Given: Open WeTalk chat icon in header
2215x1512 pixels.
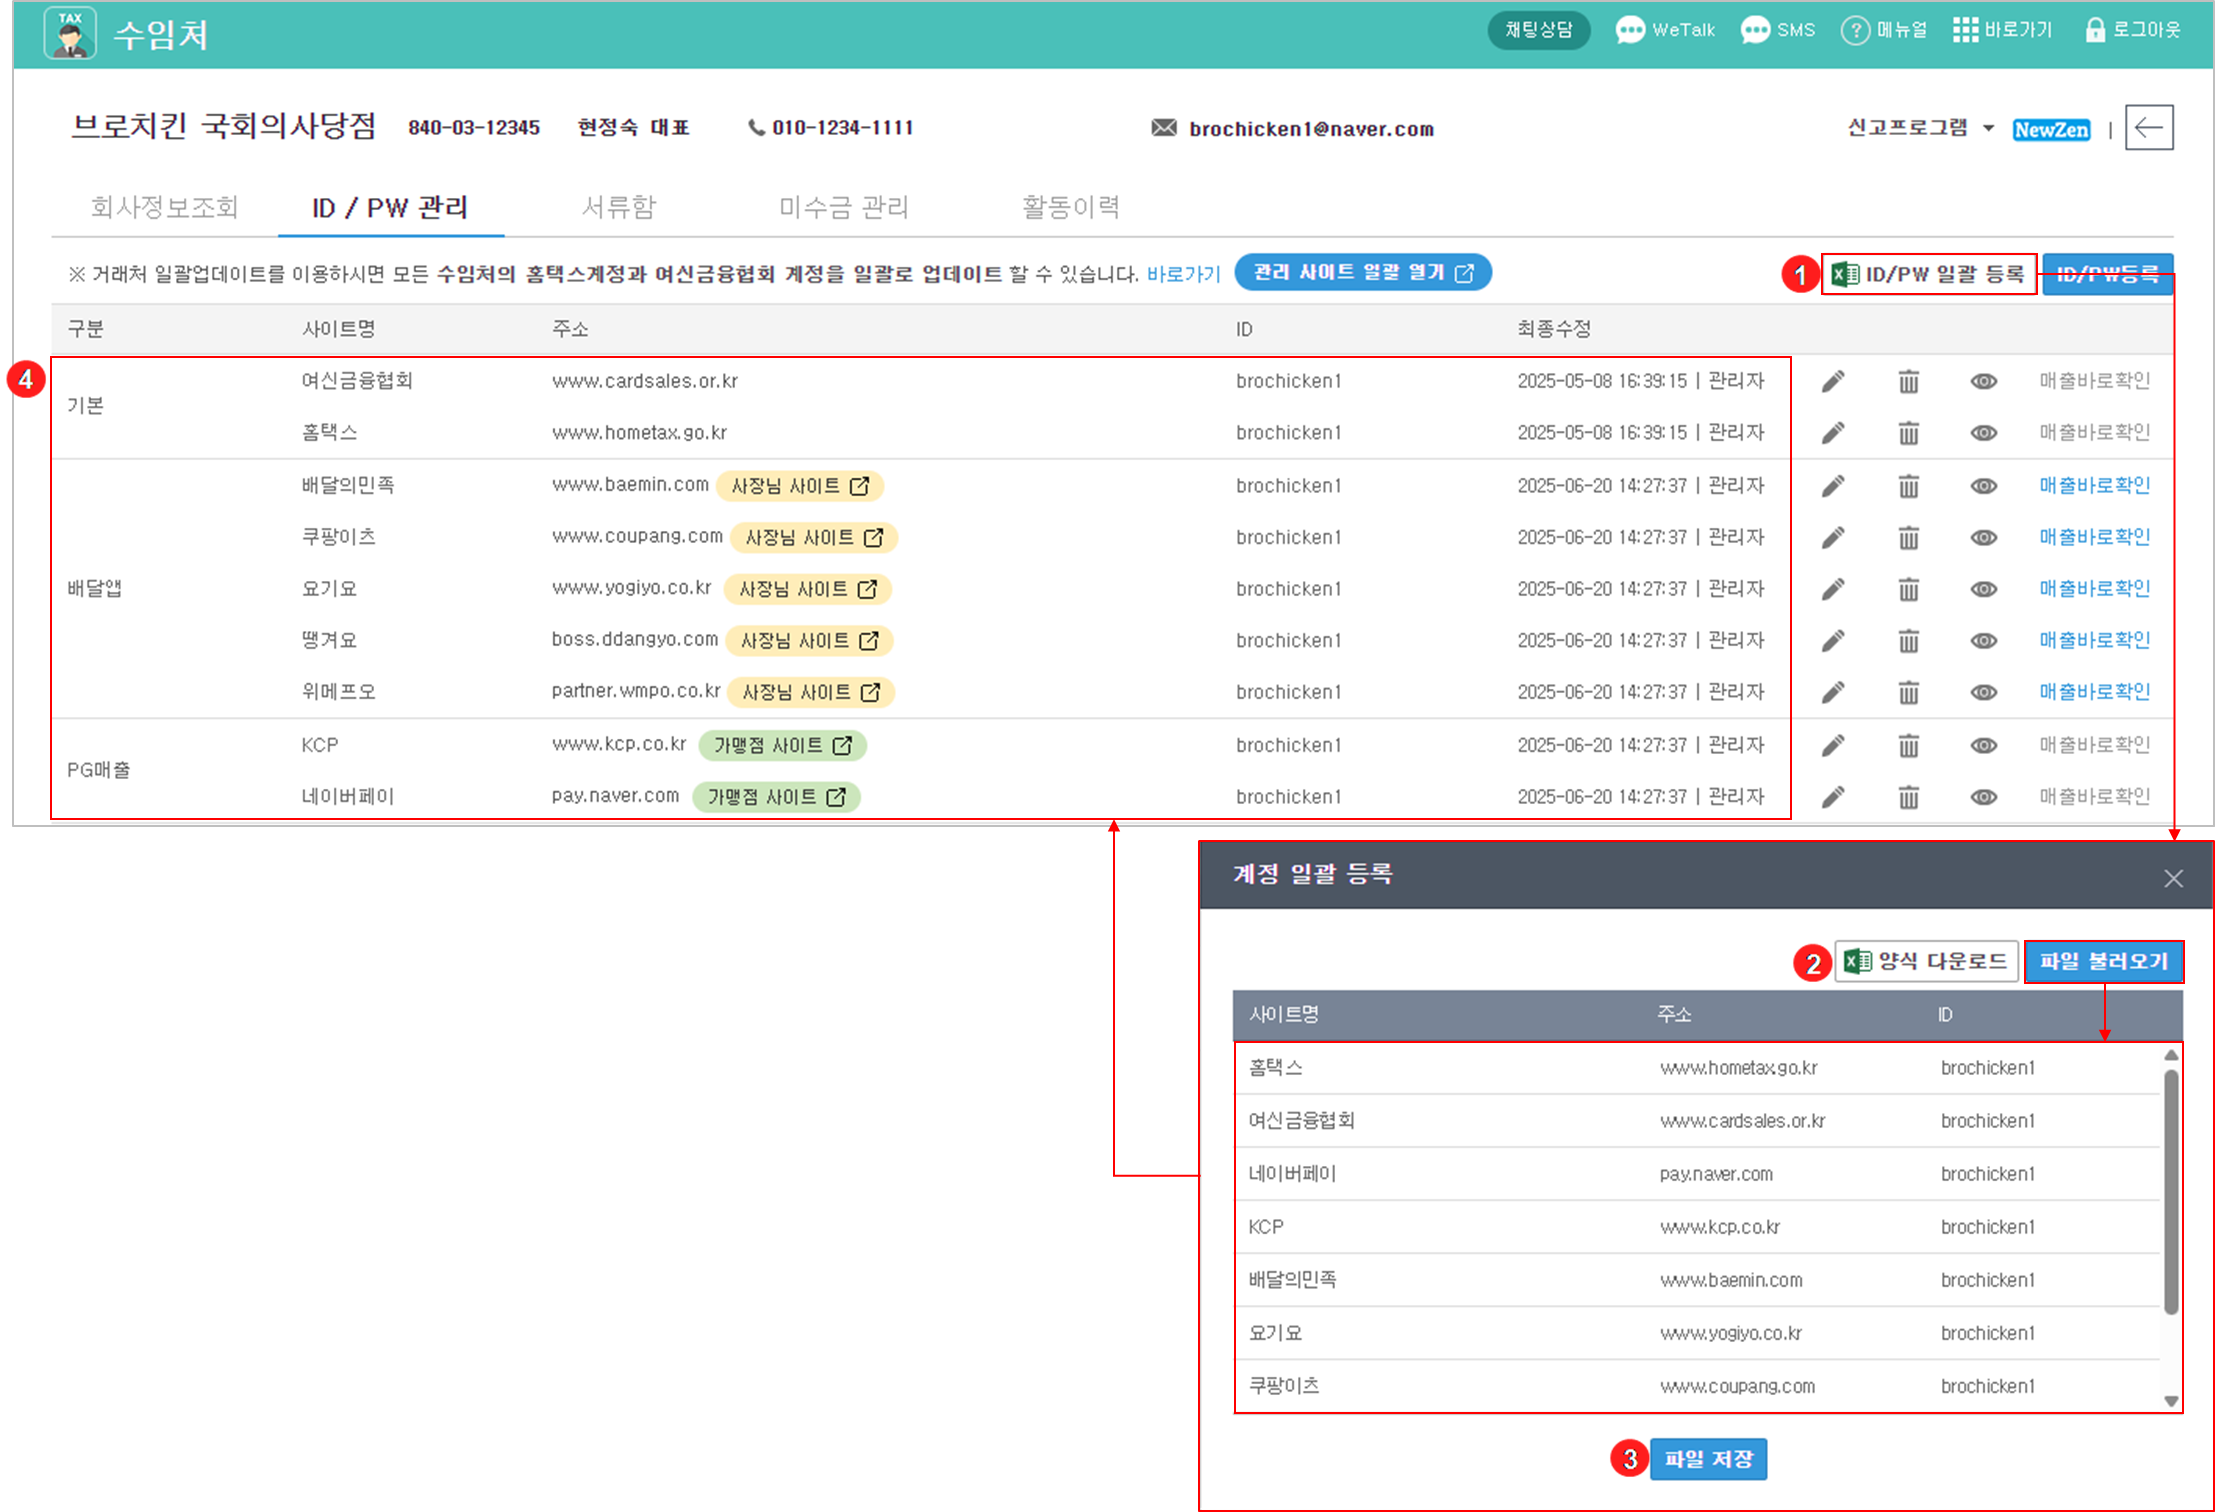Looking at the screenshot, I should 1630,30.
